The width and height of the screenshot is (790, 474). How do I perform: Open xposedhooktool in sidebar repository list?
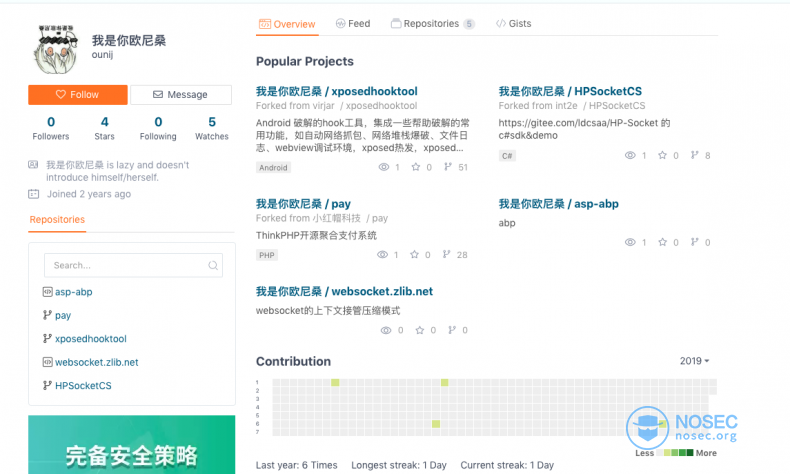tap(91, 338)
